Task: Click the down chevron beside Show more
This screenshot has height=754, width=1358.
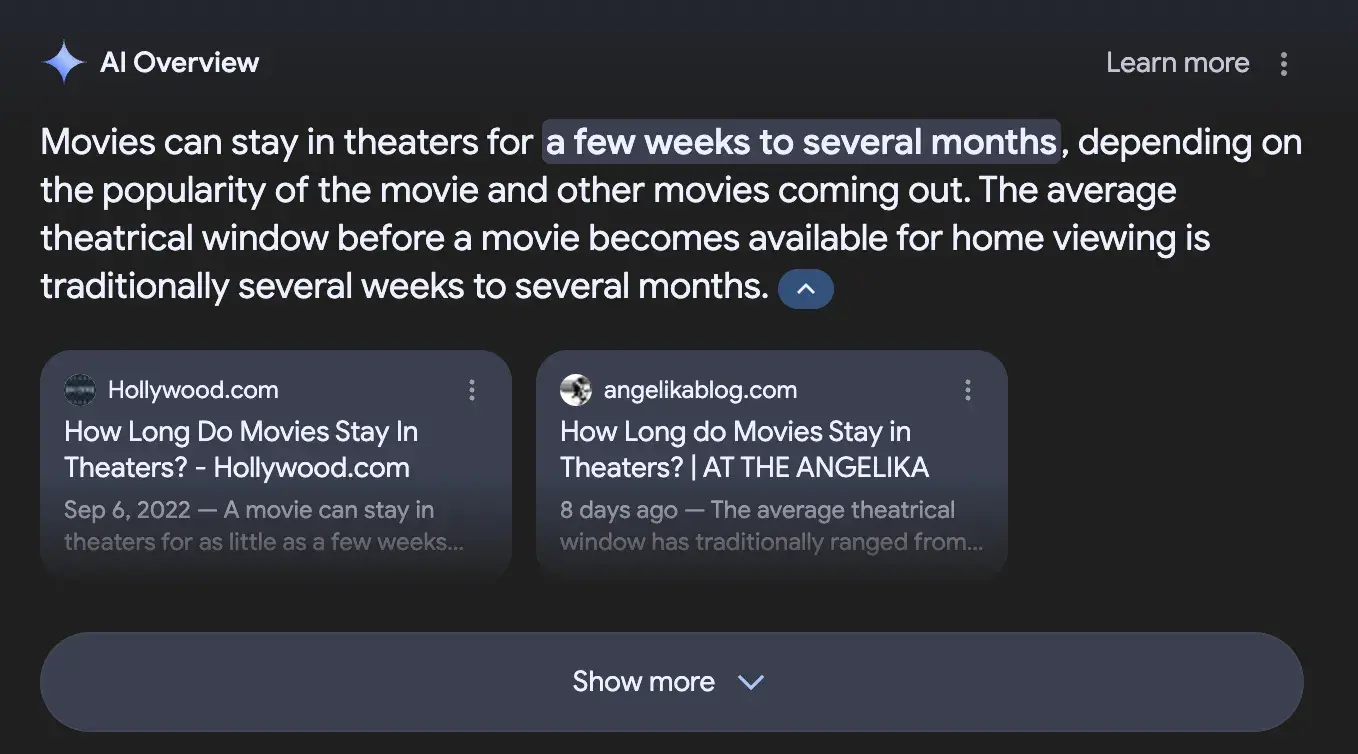Action: tap(750, 682)
